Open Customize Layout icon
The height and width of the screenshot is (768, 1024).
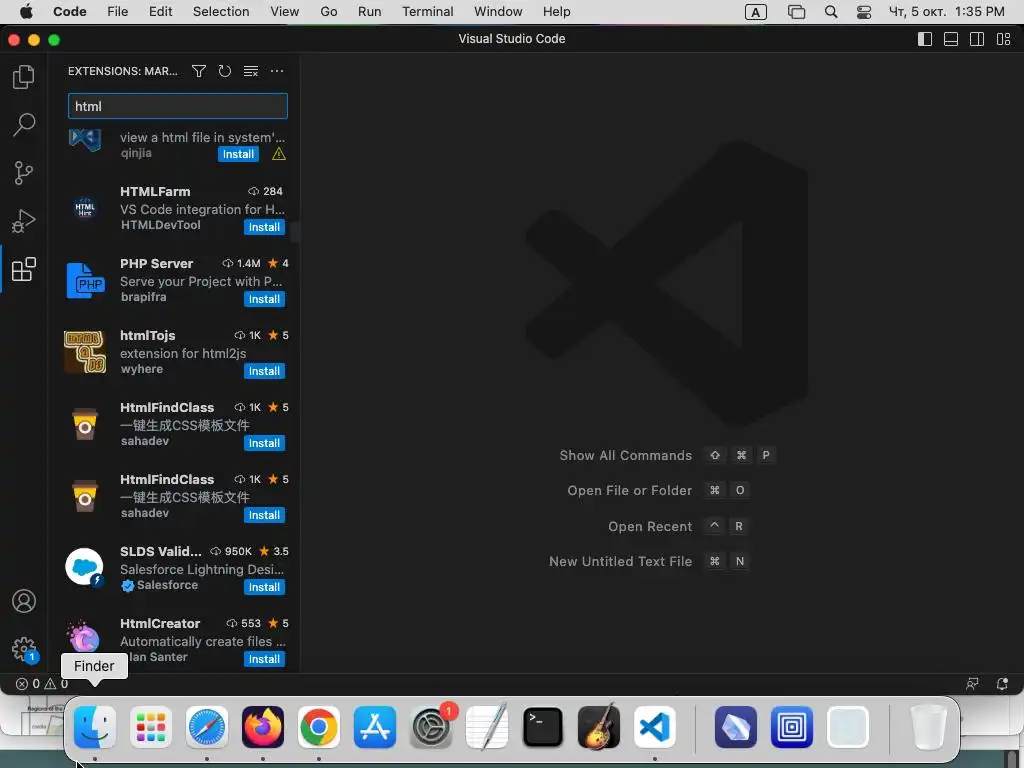tap(1003, 39)
